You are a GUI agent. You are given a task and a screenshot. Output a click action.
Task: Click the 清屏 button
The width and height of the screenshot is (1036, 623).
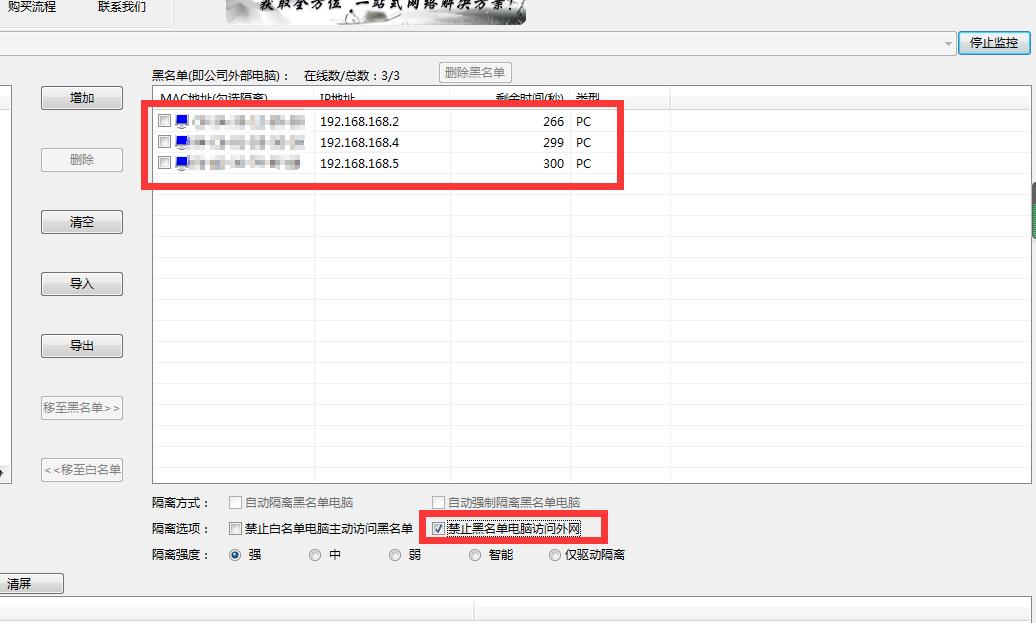pyautogui.click(x=30, y=583)
